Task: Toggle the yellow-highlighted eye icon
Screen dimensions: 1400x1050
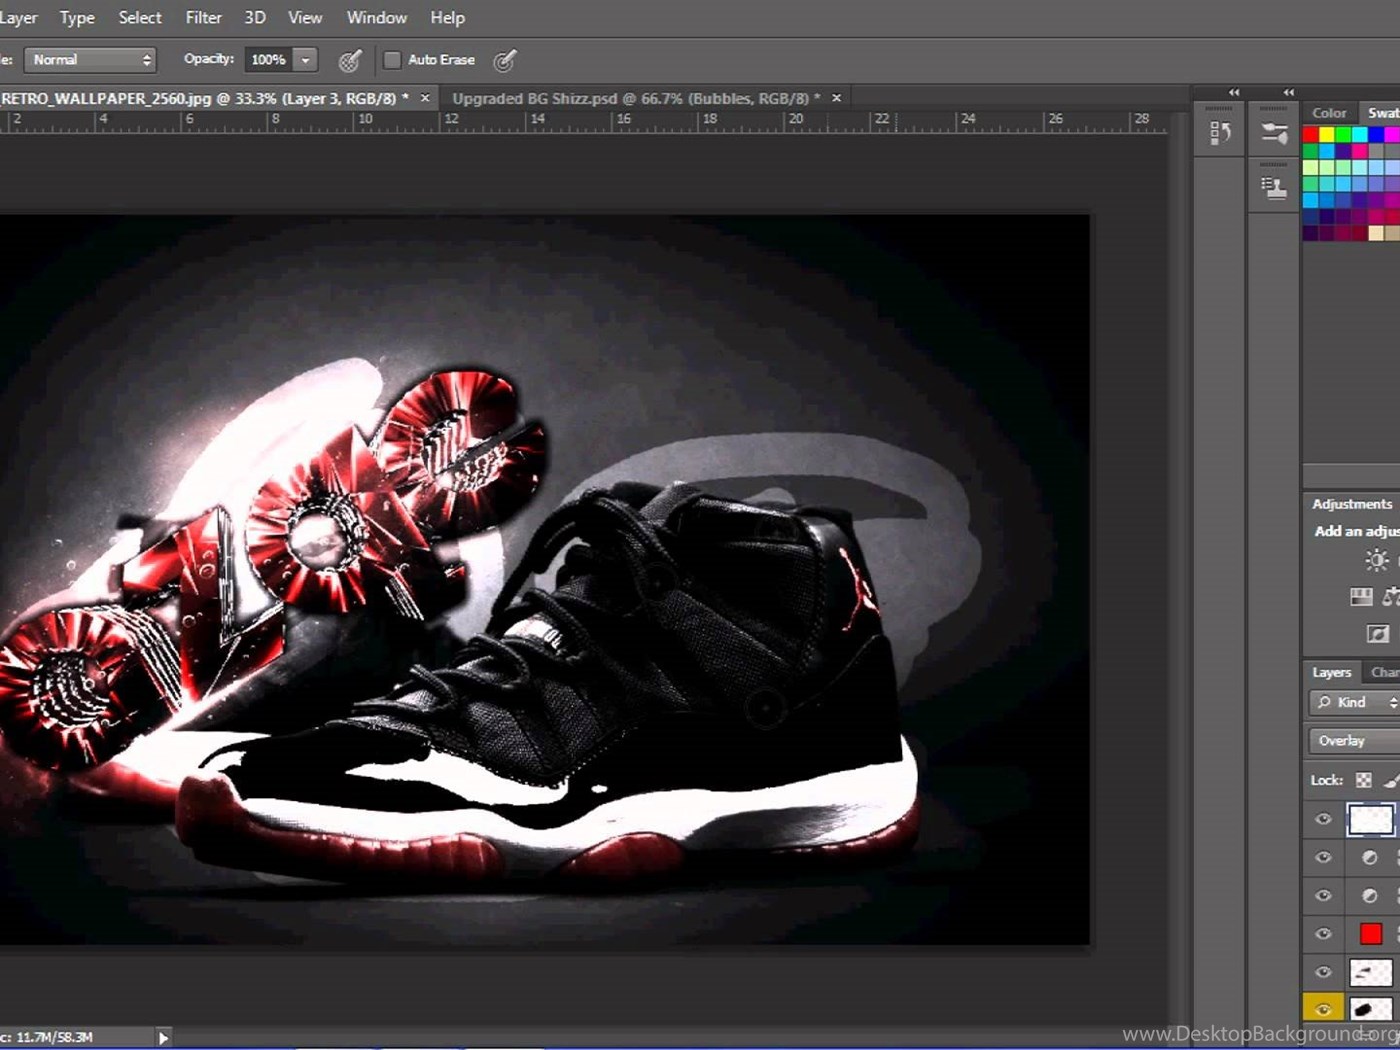Action: point(1323,1009)
